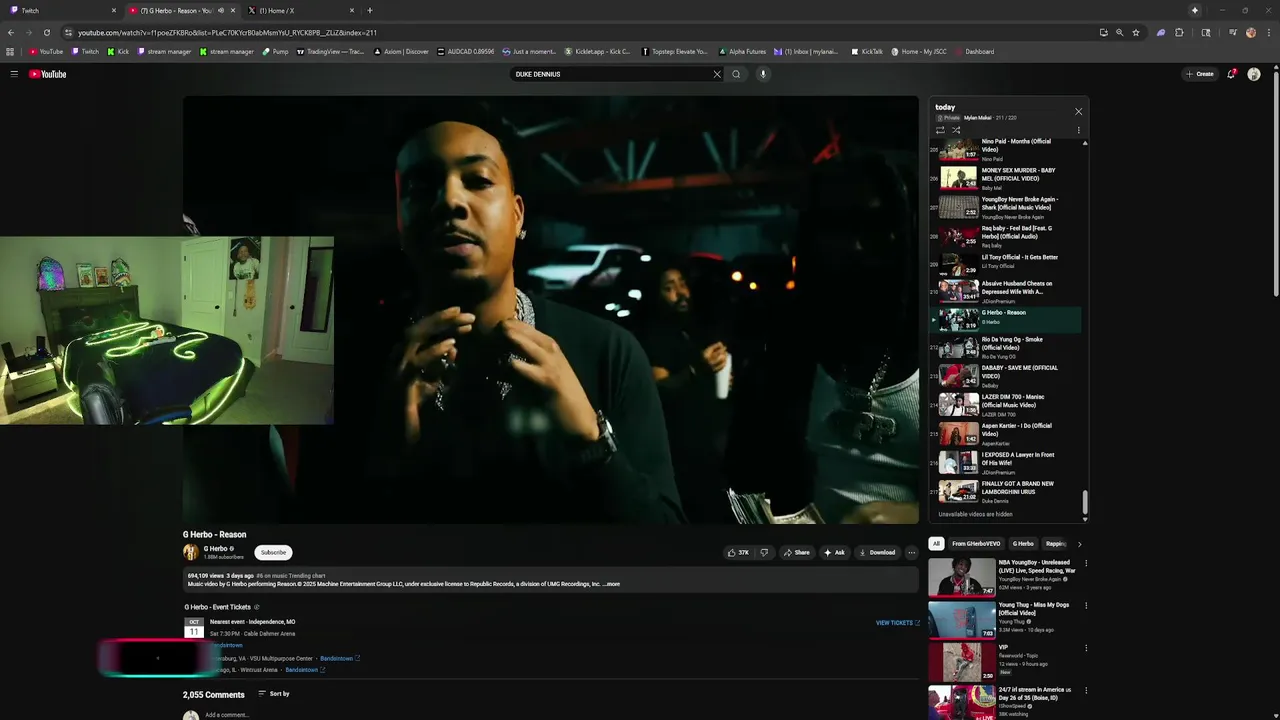Open 'TradingView' bookmark

click(x=331, y=52)
